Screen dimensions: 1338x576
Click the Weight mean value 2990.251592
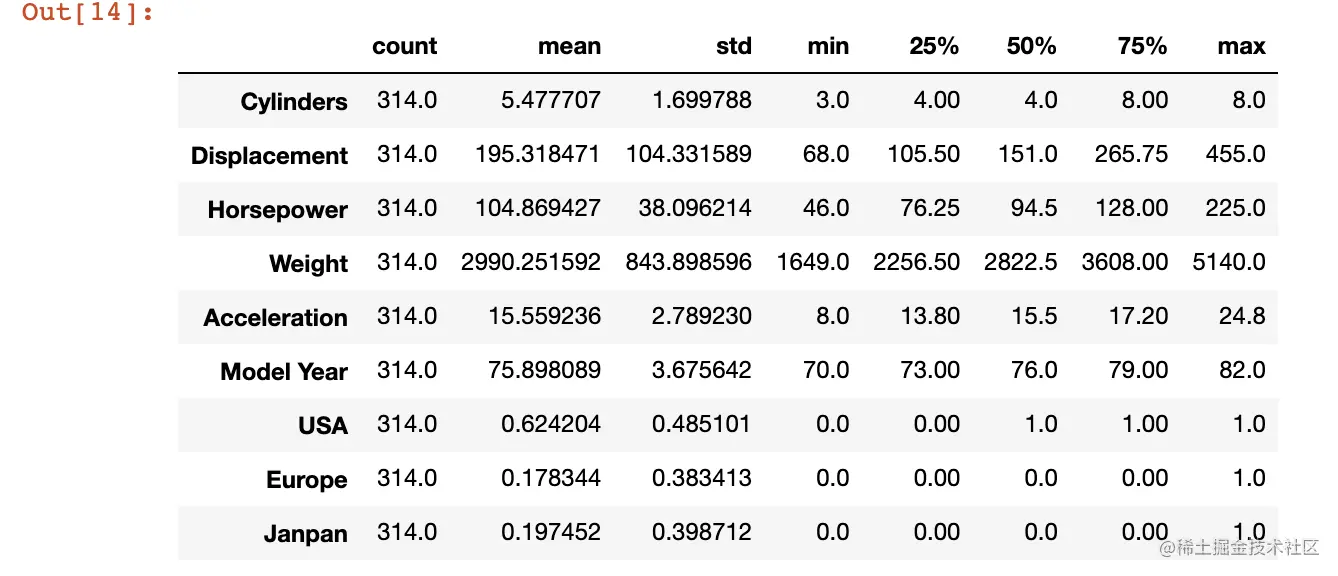click(x=531, y=262)
